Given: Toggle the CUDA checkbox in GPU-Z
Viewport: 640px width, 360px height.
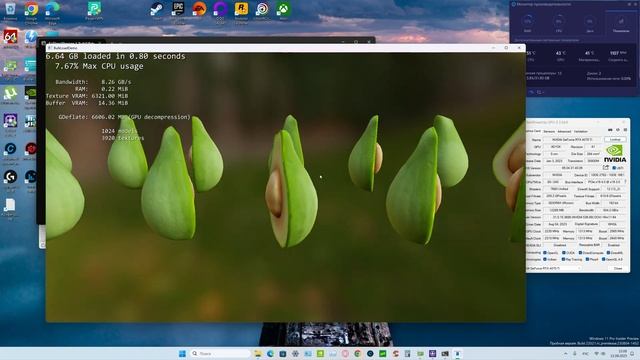Looking at the screenshot, I should pos(564,253).
